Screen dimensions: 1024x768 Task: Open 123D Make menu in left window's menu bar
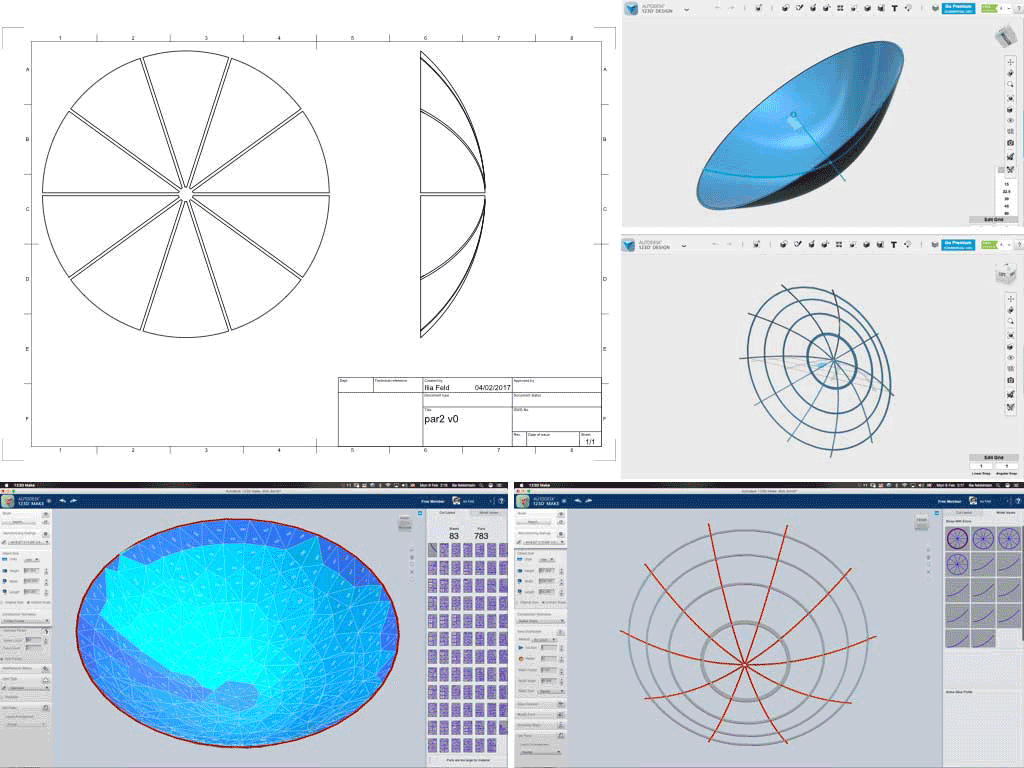[x=24, y=485]
